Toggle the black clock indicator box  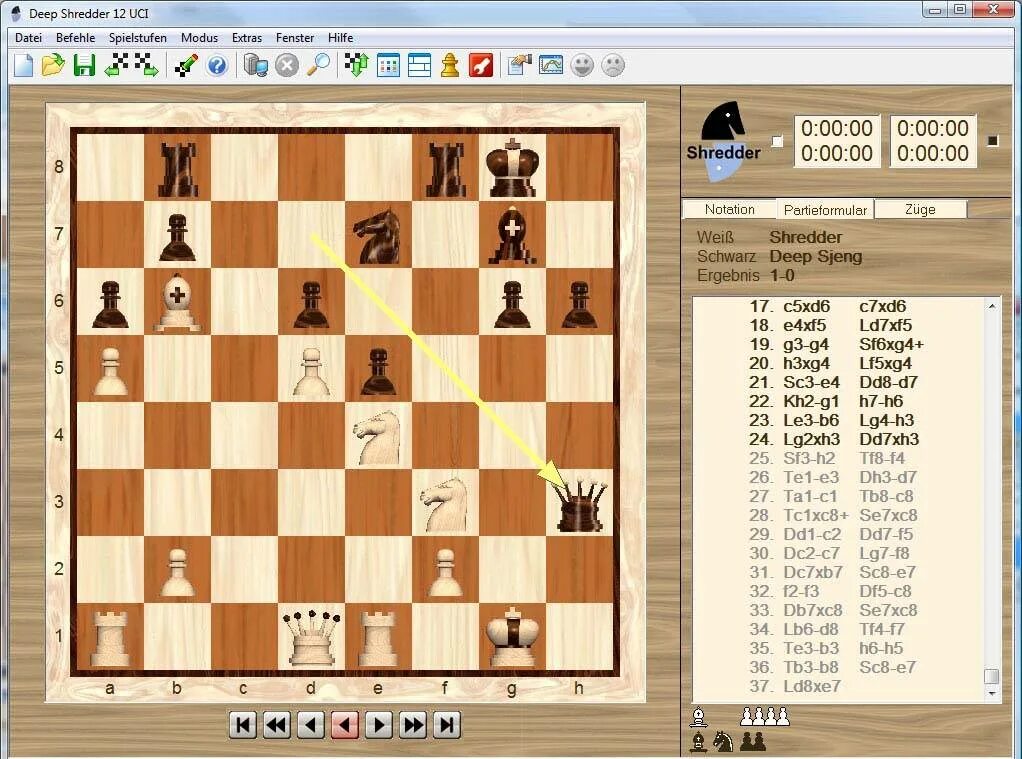993,141
